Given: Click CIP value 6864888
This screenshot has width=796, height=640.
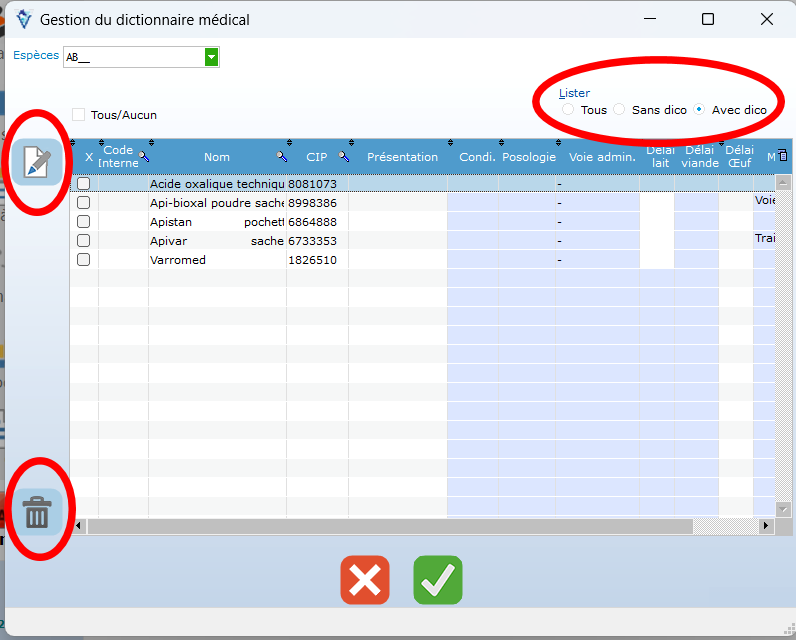Looking at the screenshot, I should click(x=312, y=222).
